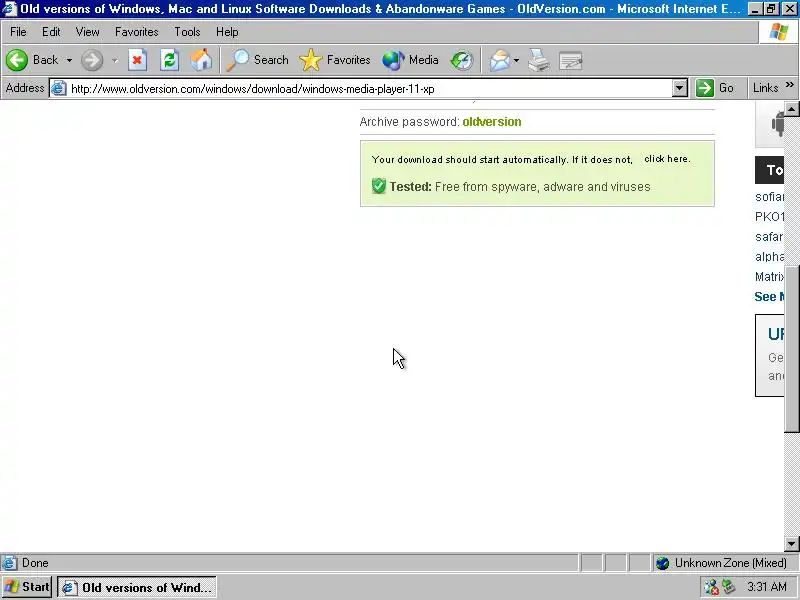Screen dimensions: 800x600
Task: Click the network connection tray icon
Action: (x=711, y=587)
